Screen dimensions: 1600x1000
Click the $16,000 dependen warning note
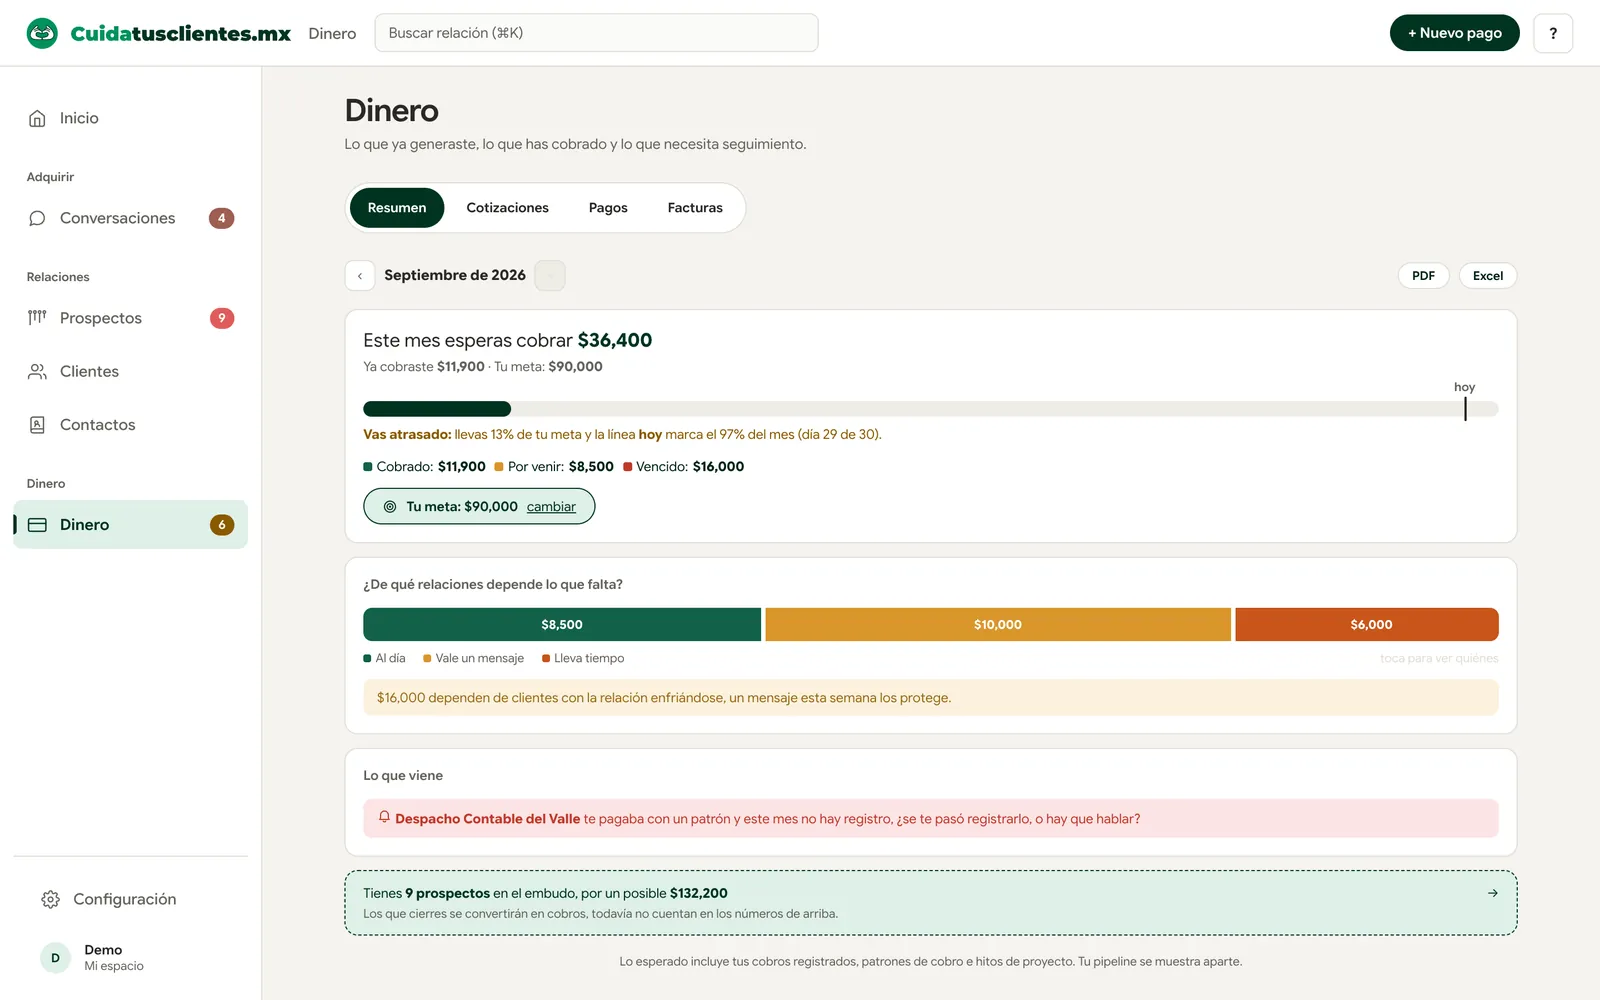(931, 698)
